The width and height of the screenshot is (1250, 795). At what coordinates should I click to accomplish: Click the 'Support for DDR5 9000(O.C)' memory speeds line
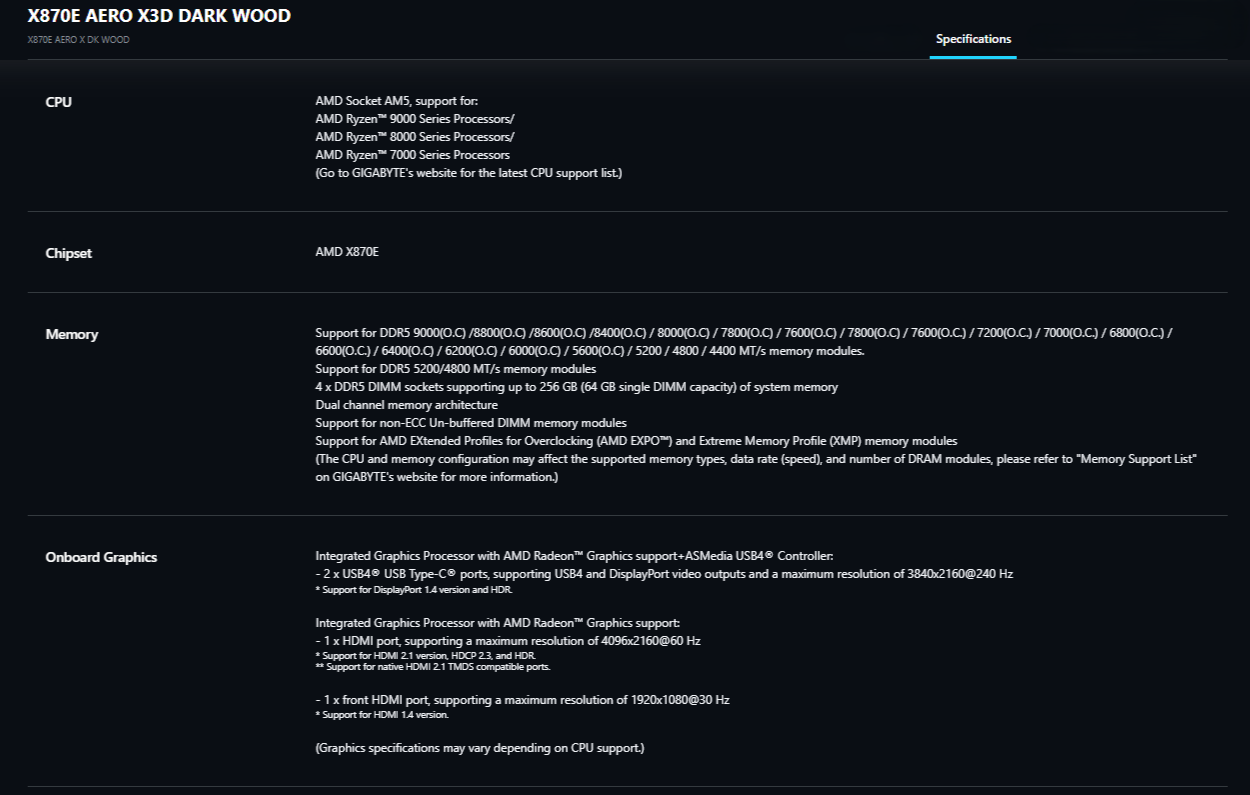point(744,342)
